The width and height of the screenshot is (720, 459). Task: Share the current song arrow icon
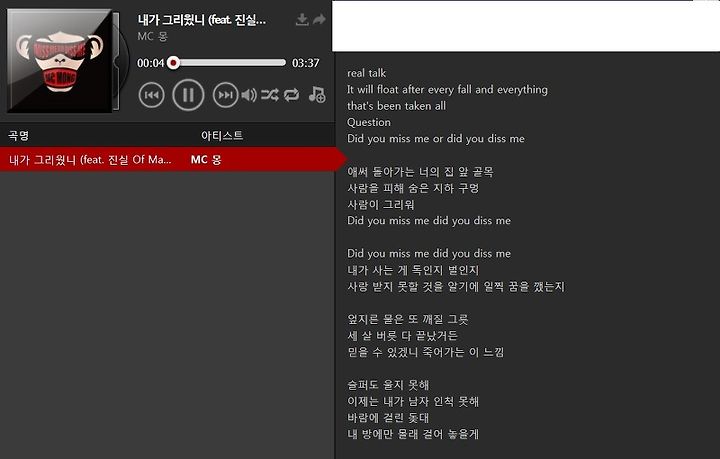tap(319, 19)
